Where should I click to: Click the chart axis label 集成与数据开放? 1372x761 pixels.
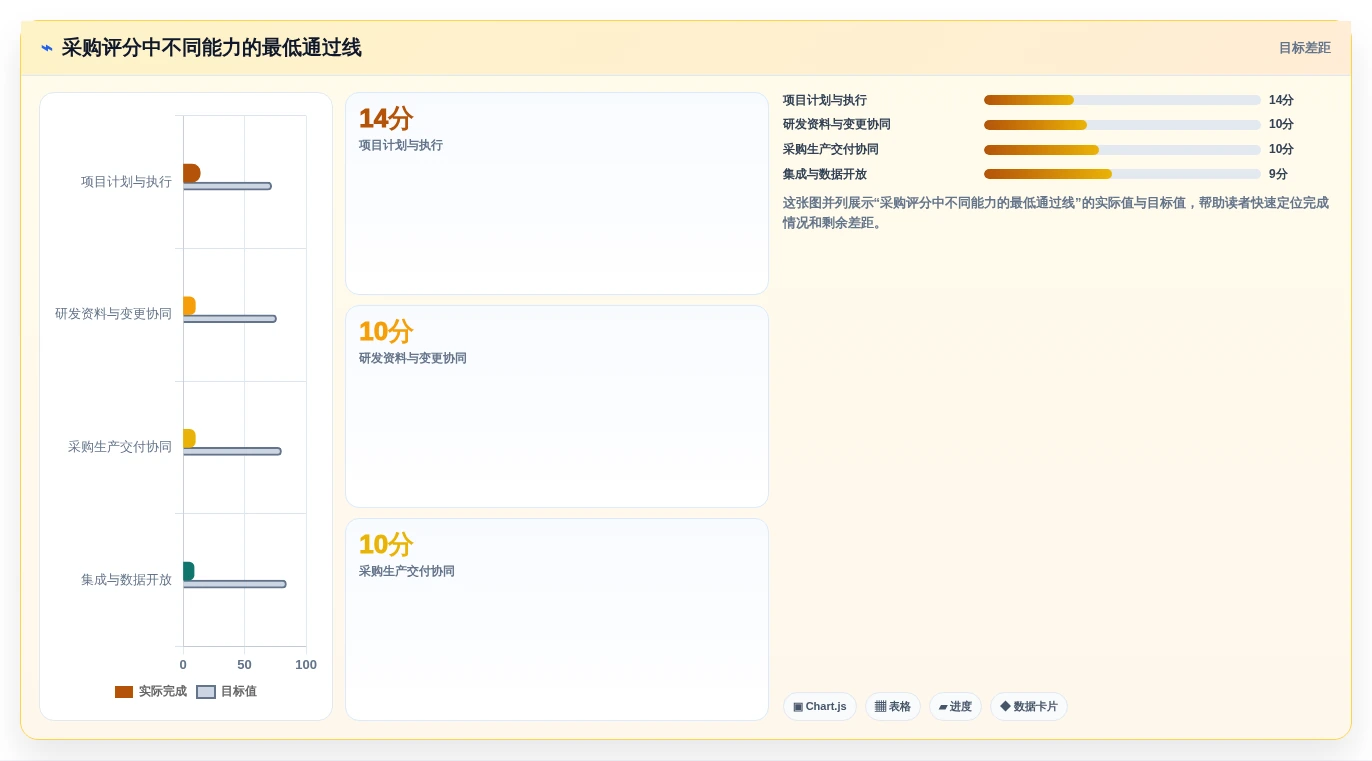click(126, 580)
